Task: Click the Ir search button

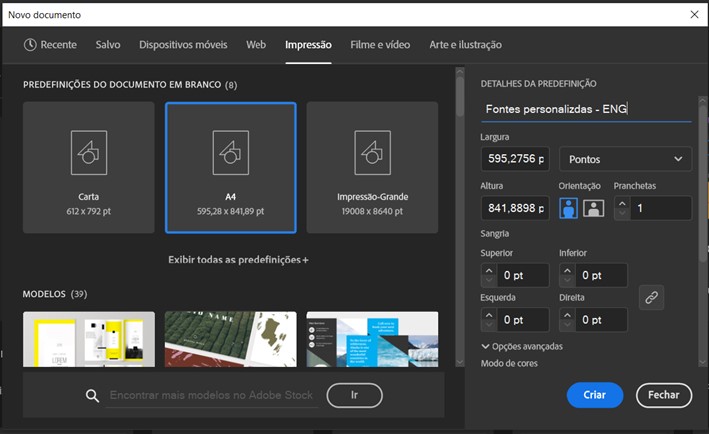Action: [354, 396]
